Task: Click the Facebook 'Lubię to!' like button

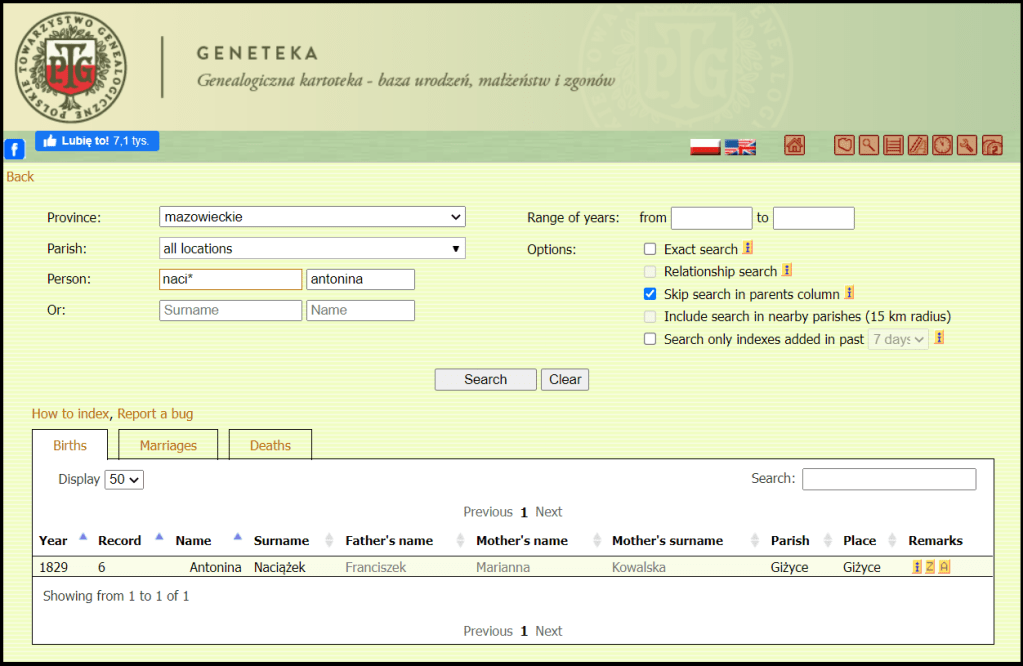Action: click(x=97, y=141)
